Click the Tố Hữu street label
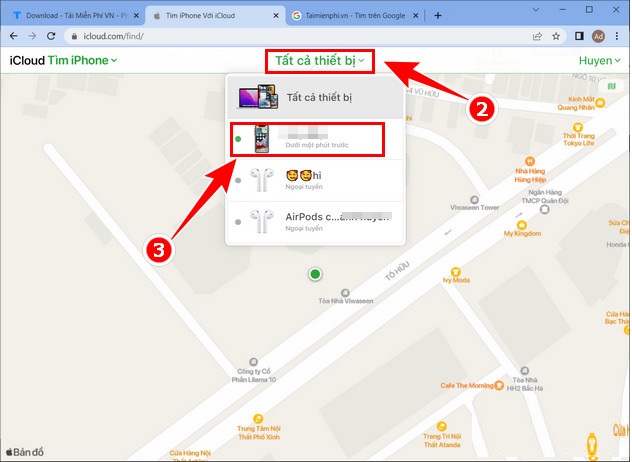Viewport: 632px width, 462px height. (397, 271)
